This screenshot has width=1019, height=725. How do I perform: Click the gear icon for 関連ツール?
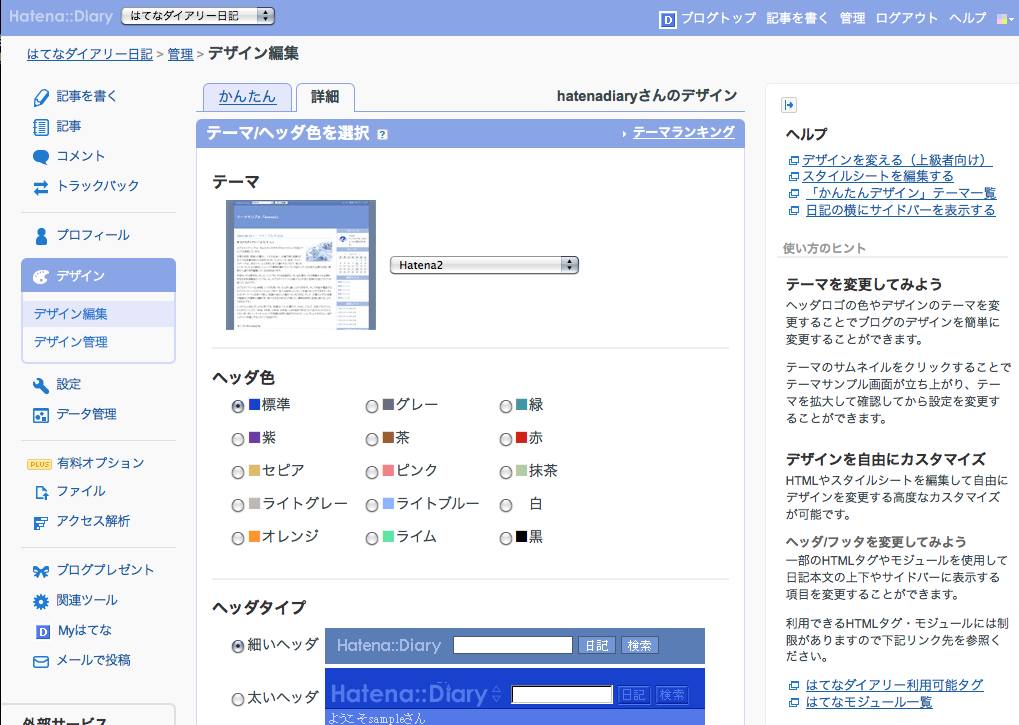(x=40, y=602)
